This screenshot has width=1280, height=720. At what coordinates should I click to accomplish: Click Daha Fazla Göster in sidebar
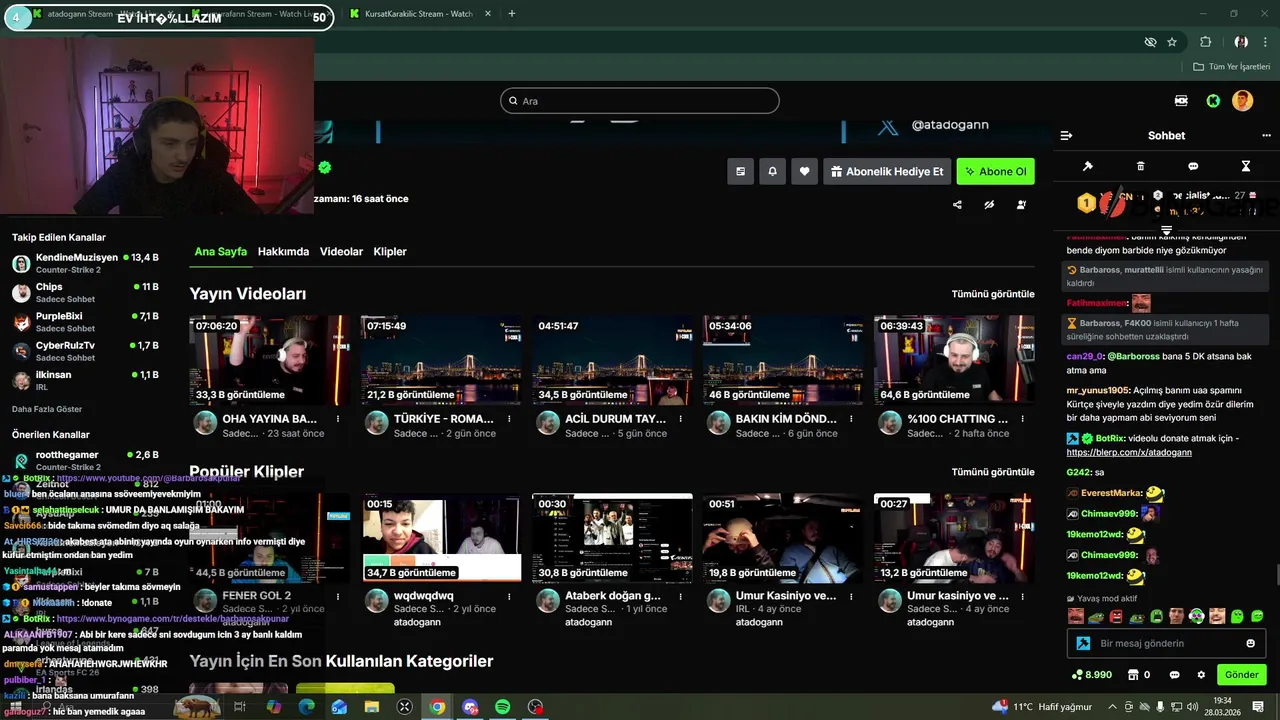pyautogui.click(x=47, y=409)
